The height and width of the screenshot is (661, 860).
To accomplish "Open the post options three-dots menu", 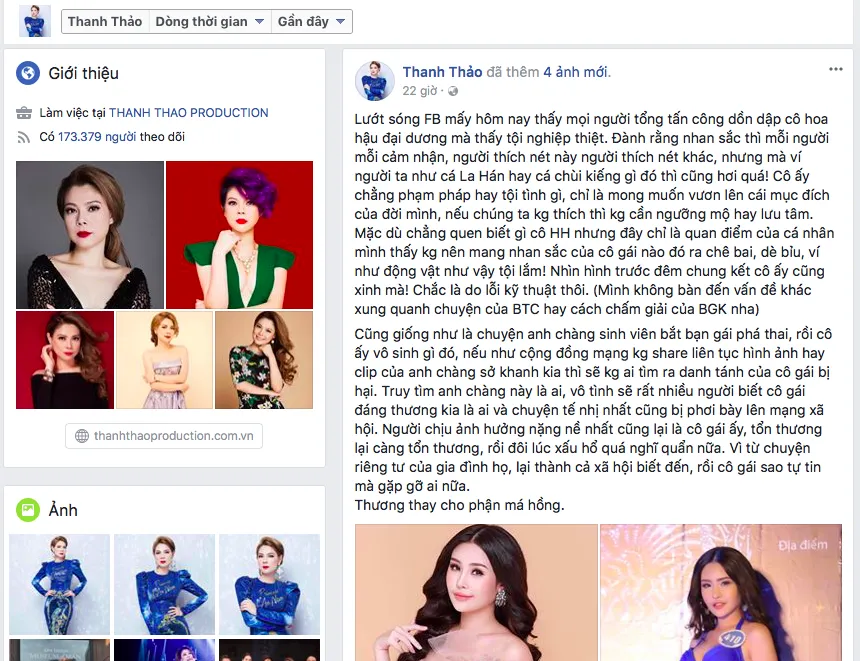I will [835, 69].
